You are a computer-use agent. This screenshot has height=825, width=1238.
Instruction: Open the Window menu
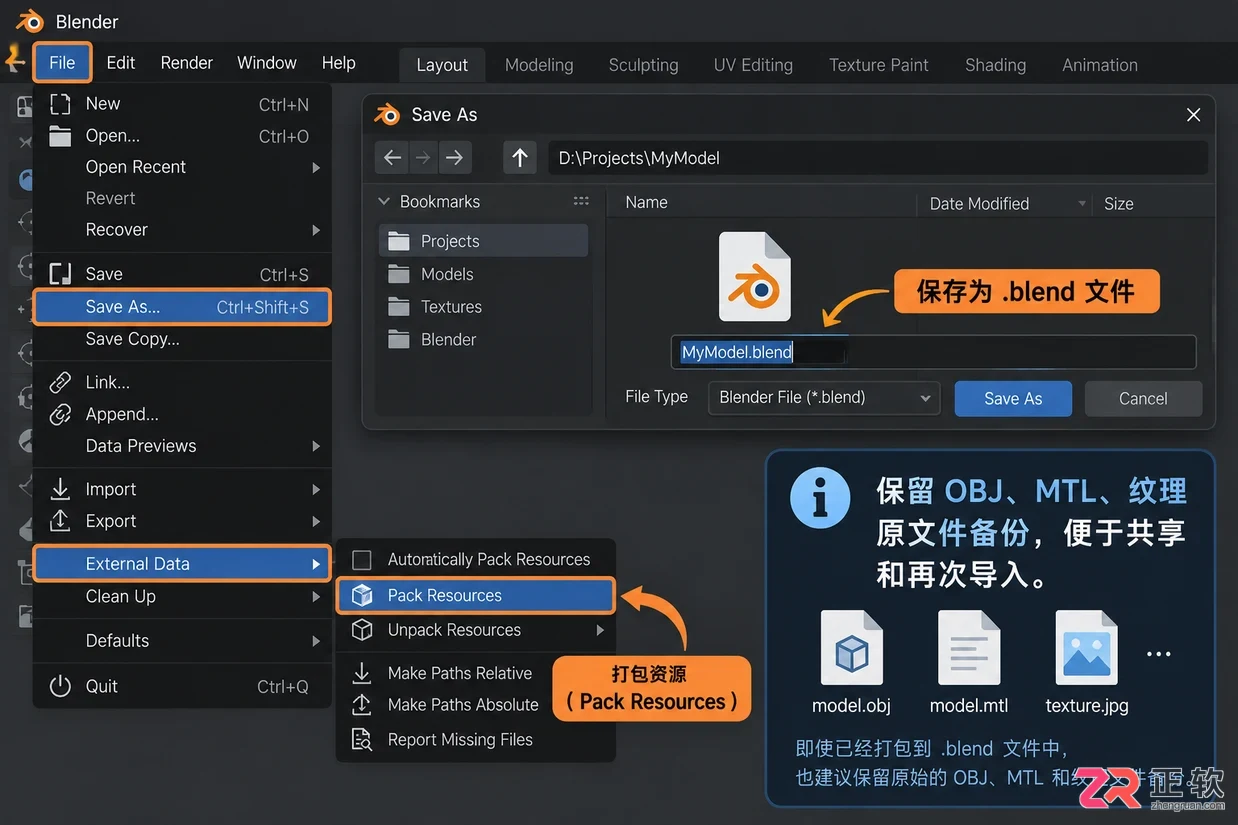coord(266,62)
